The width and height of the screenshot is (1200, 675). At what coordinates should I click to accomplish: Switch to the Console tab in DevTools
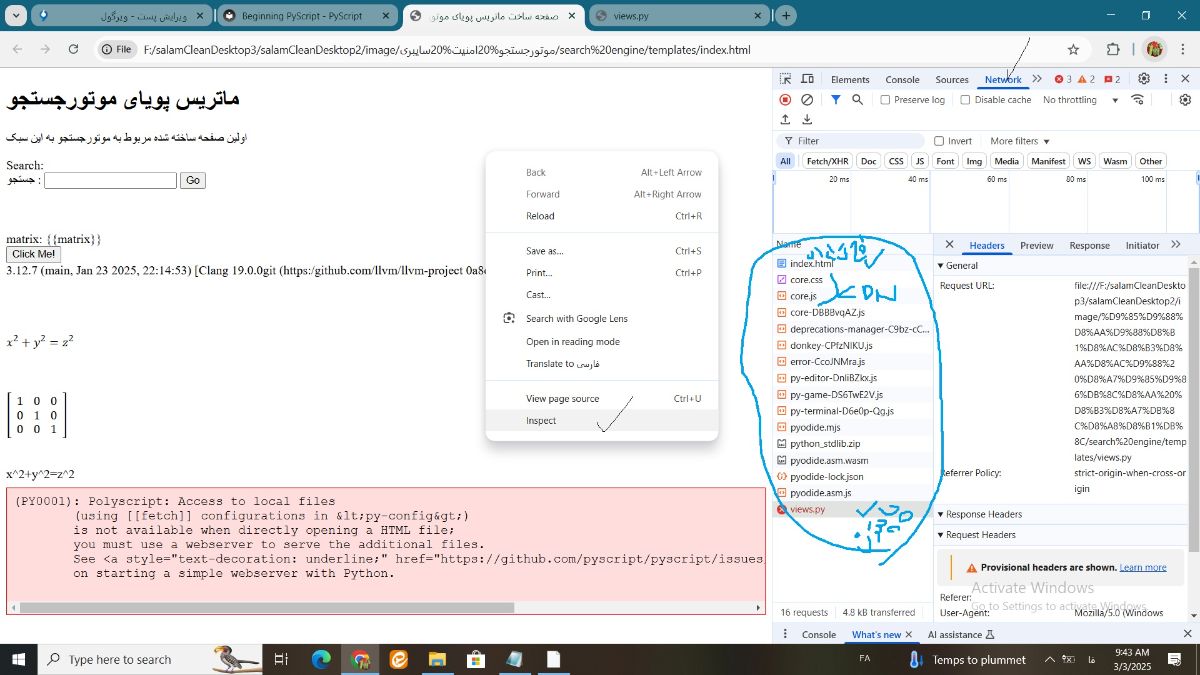tap(902, 79)
